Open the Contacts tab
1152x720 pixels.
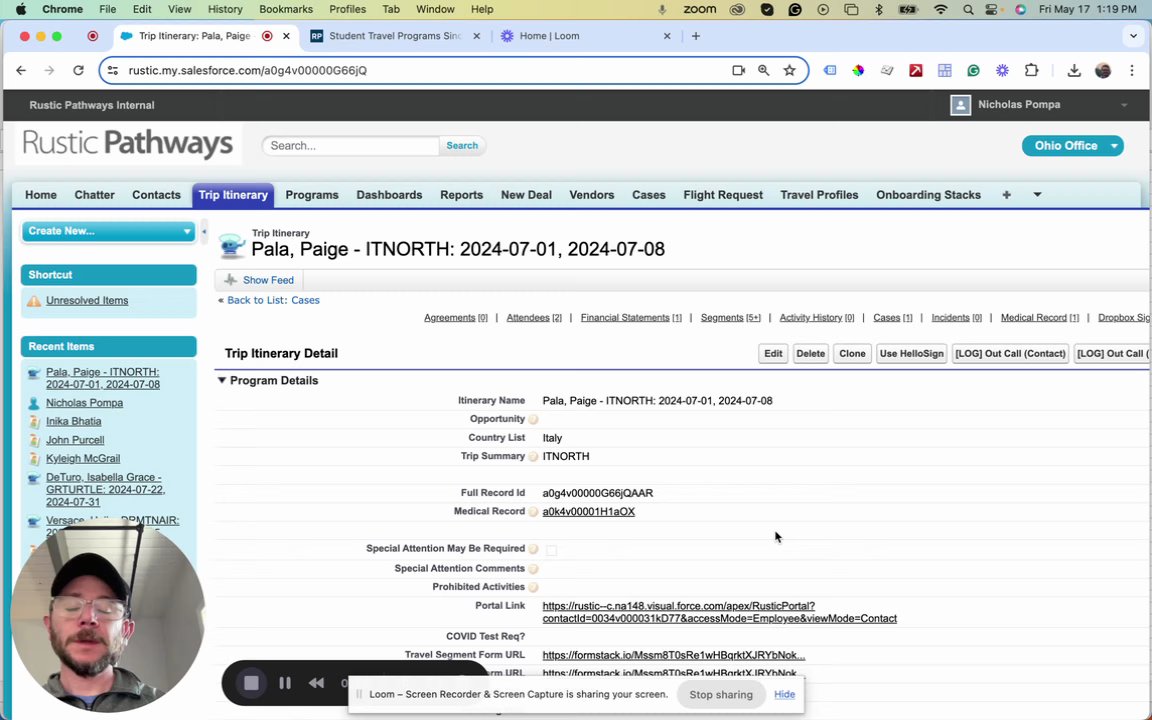tap(156, 195)
